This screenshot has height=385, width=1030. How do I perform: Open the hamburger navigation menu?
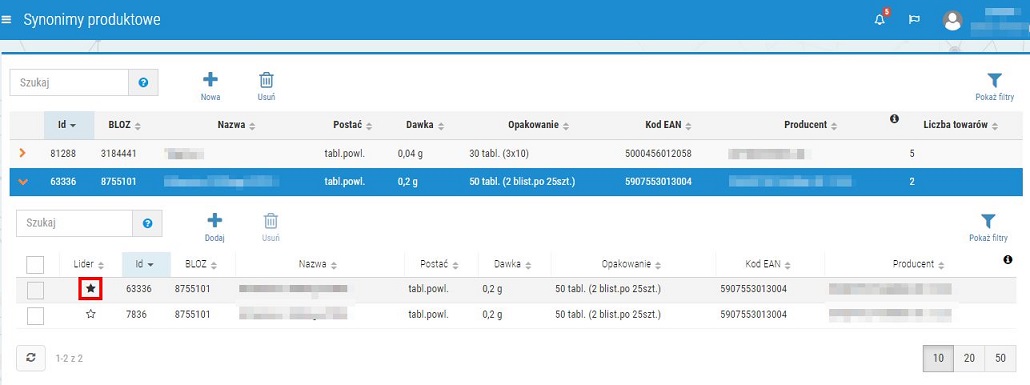7,20
